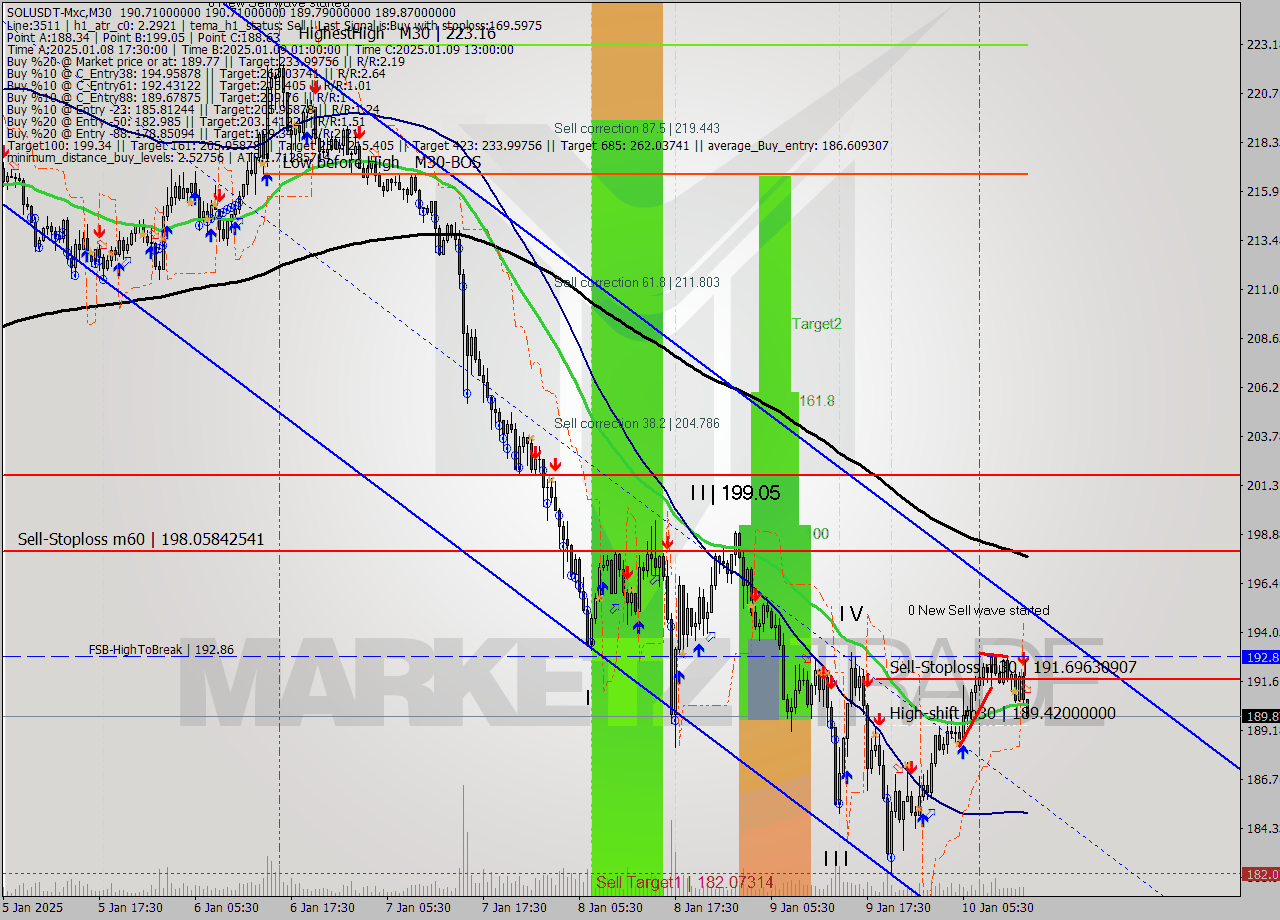Select the 'I I | 199.05' wave label
This screenshot has height=920, width=1280.
[735, 492]
